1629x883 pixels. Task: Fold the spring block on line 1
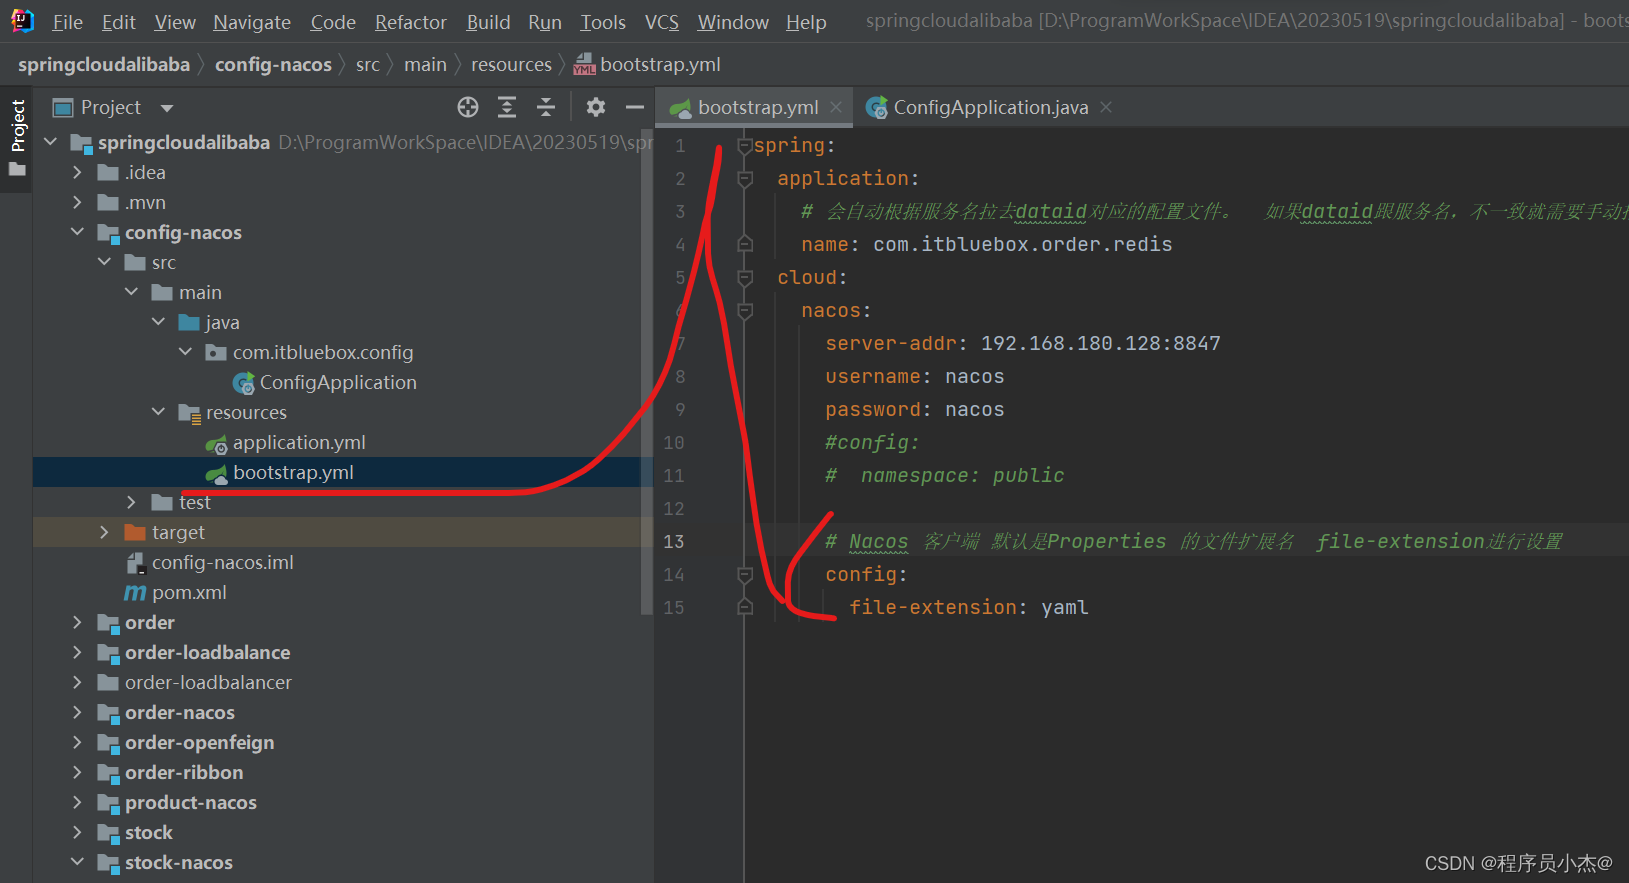(744, 146)
